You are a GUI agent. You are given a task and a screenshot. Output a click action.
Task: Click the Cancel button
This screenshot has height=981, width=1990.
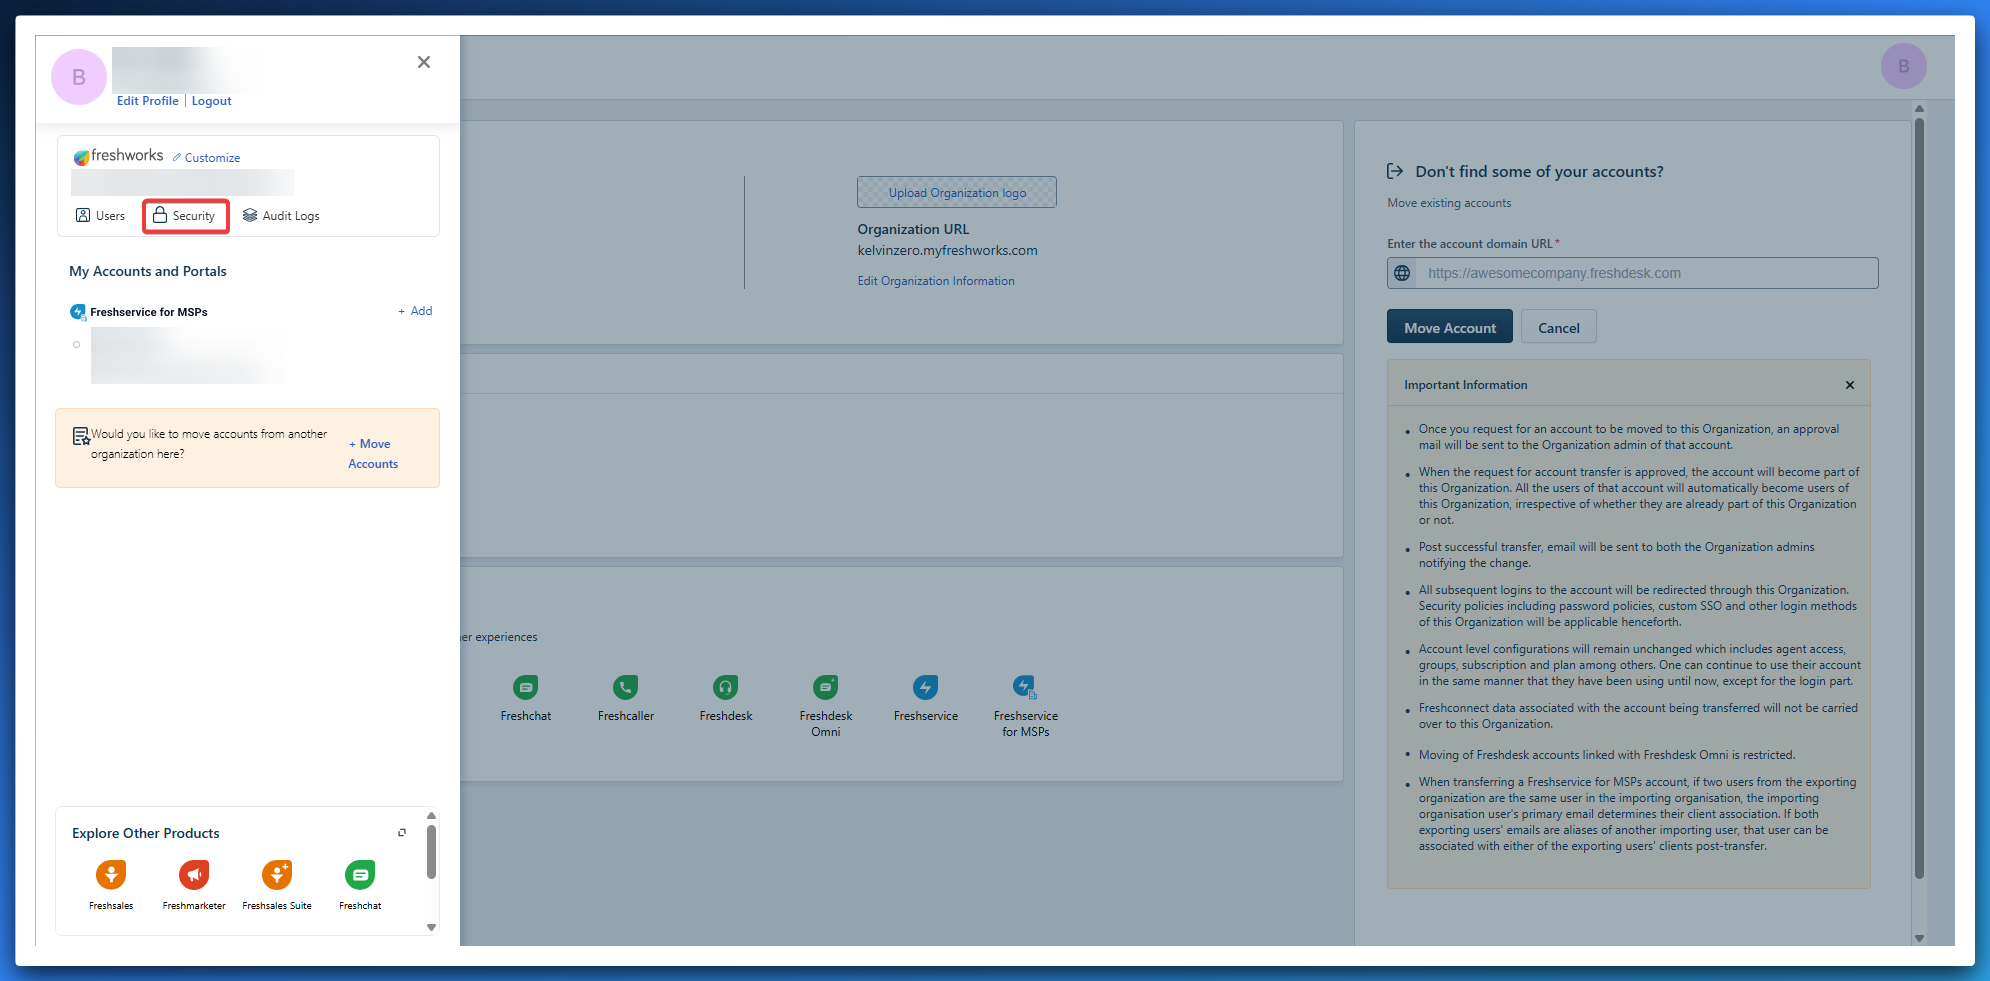click(1558, 327)
